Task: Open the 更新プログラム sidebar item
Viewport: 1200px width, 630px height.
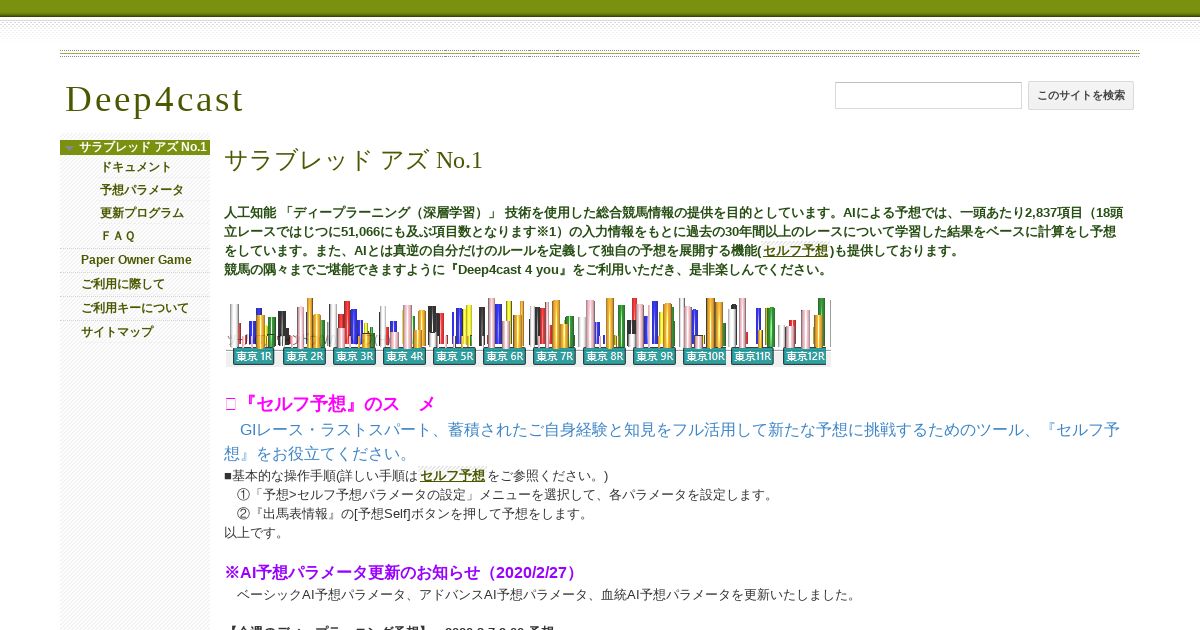Action: click(142, 213)
